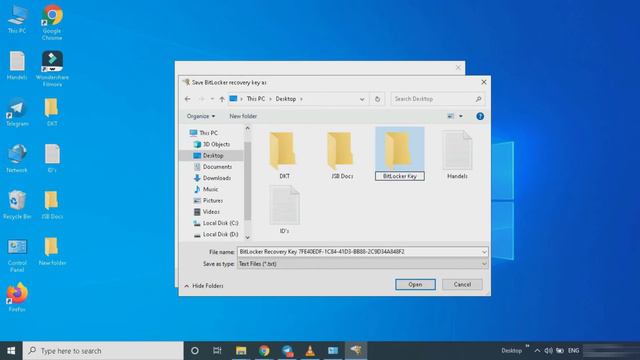Launch Google Chrome from desktop

52,22
